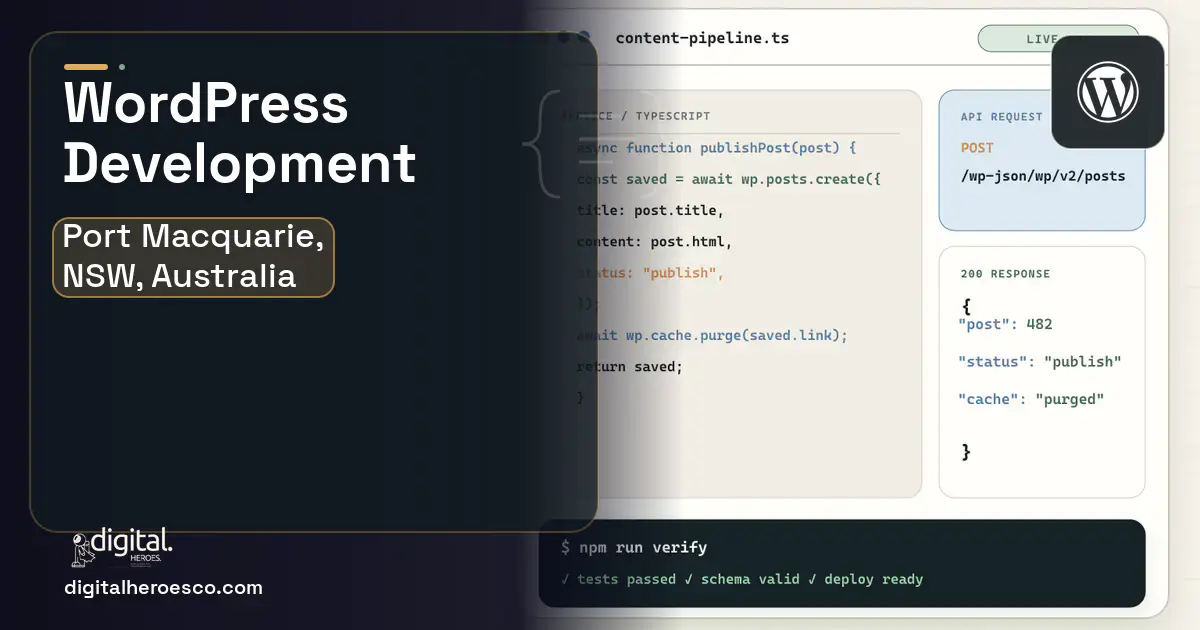Click the "return saved;" code line
The height and width of the screenshot is (630, 1200).
630,366
